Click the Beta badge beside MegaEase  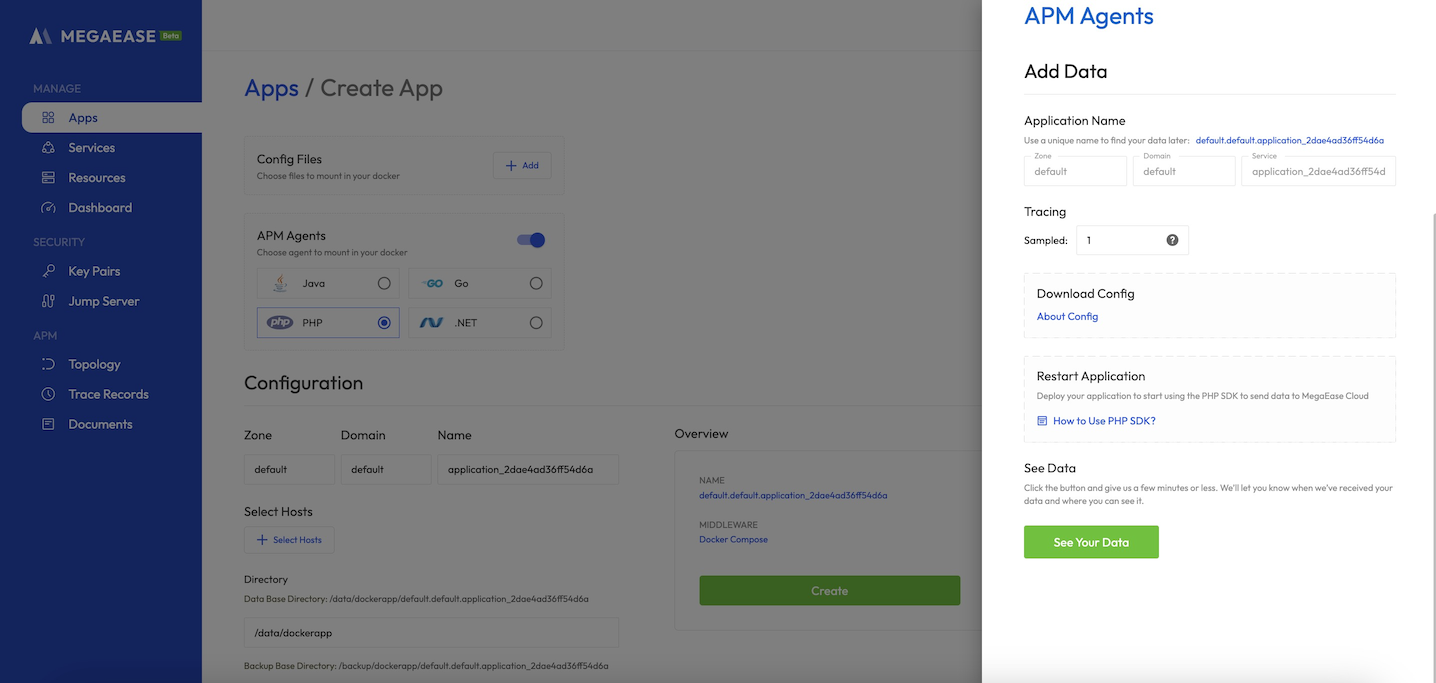click(x=170, y=36)
